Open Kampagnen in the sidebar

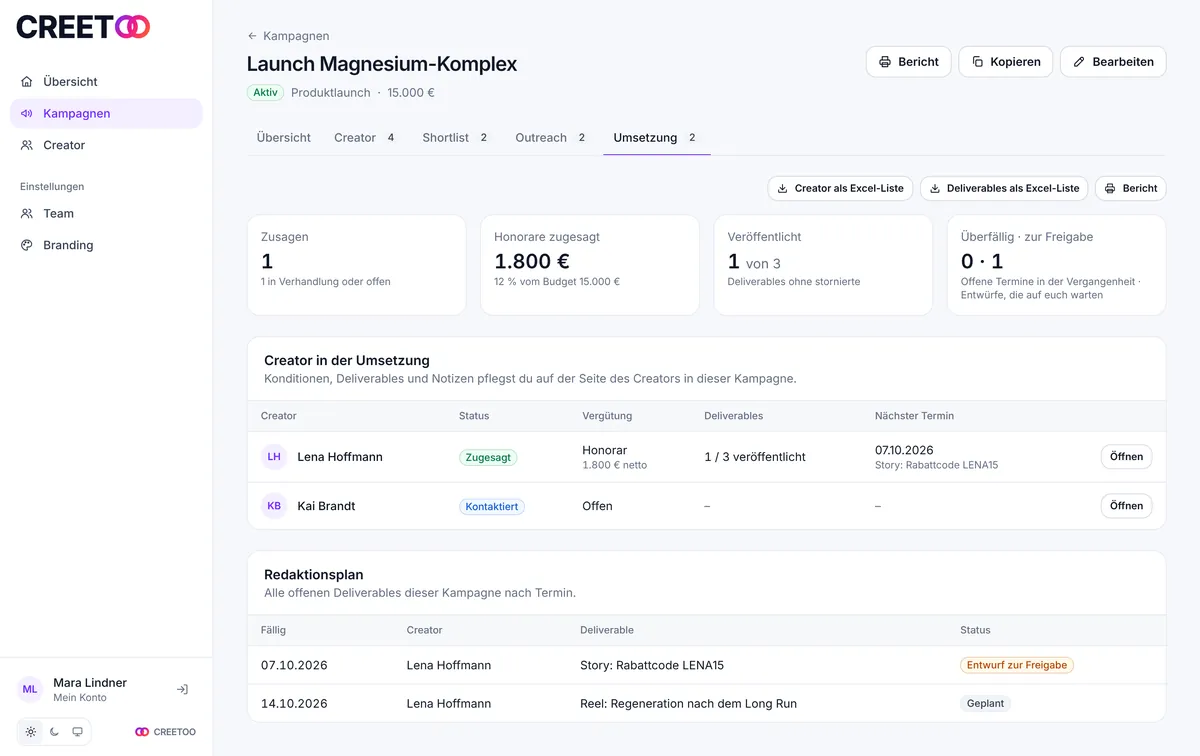[x=106, y=113]
